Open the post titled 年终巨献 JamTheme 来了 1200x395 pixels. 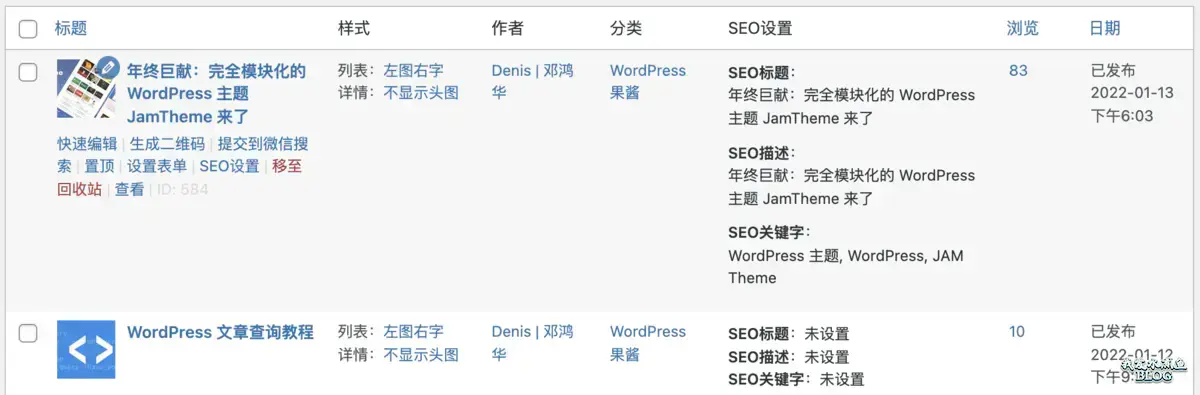click(216, 94)
